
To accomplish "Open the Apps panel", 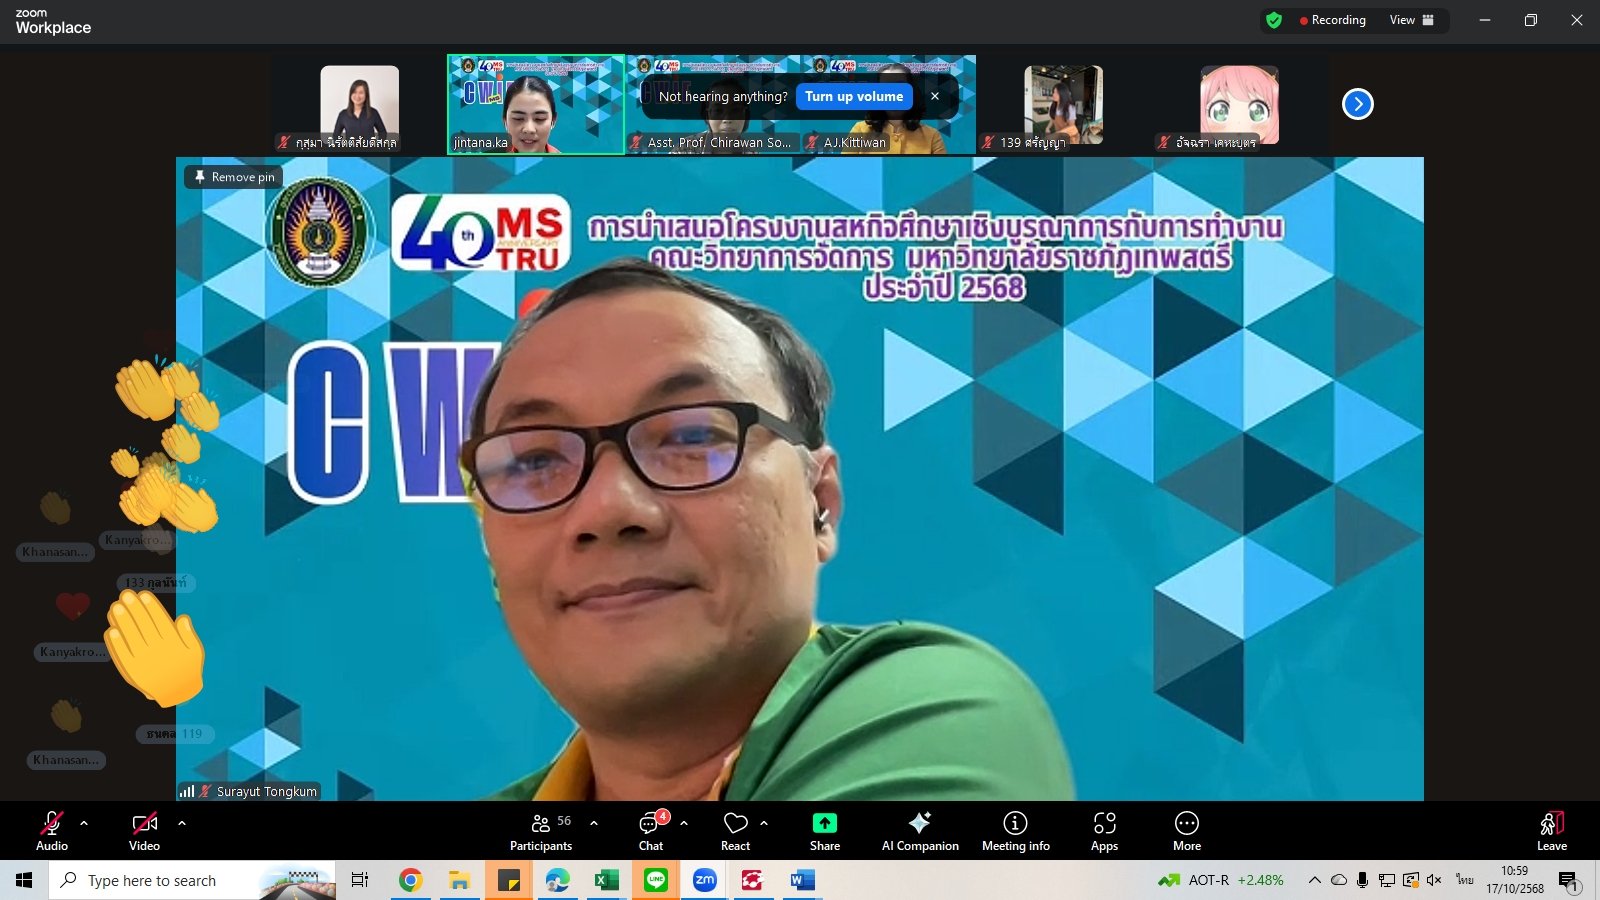I will pyautogui.click(x=1104, y=831).
